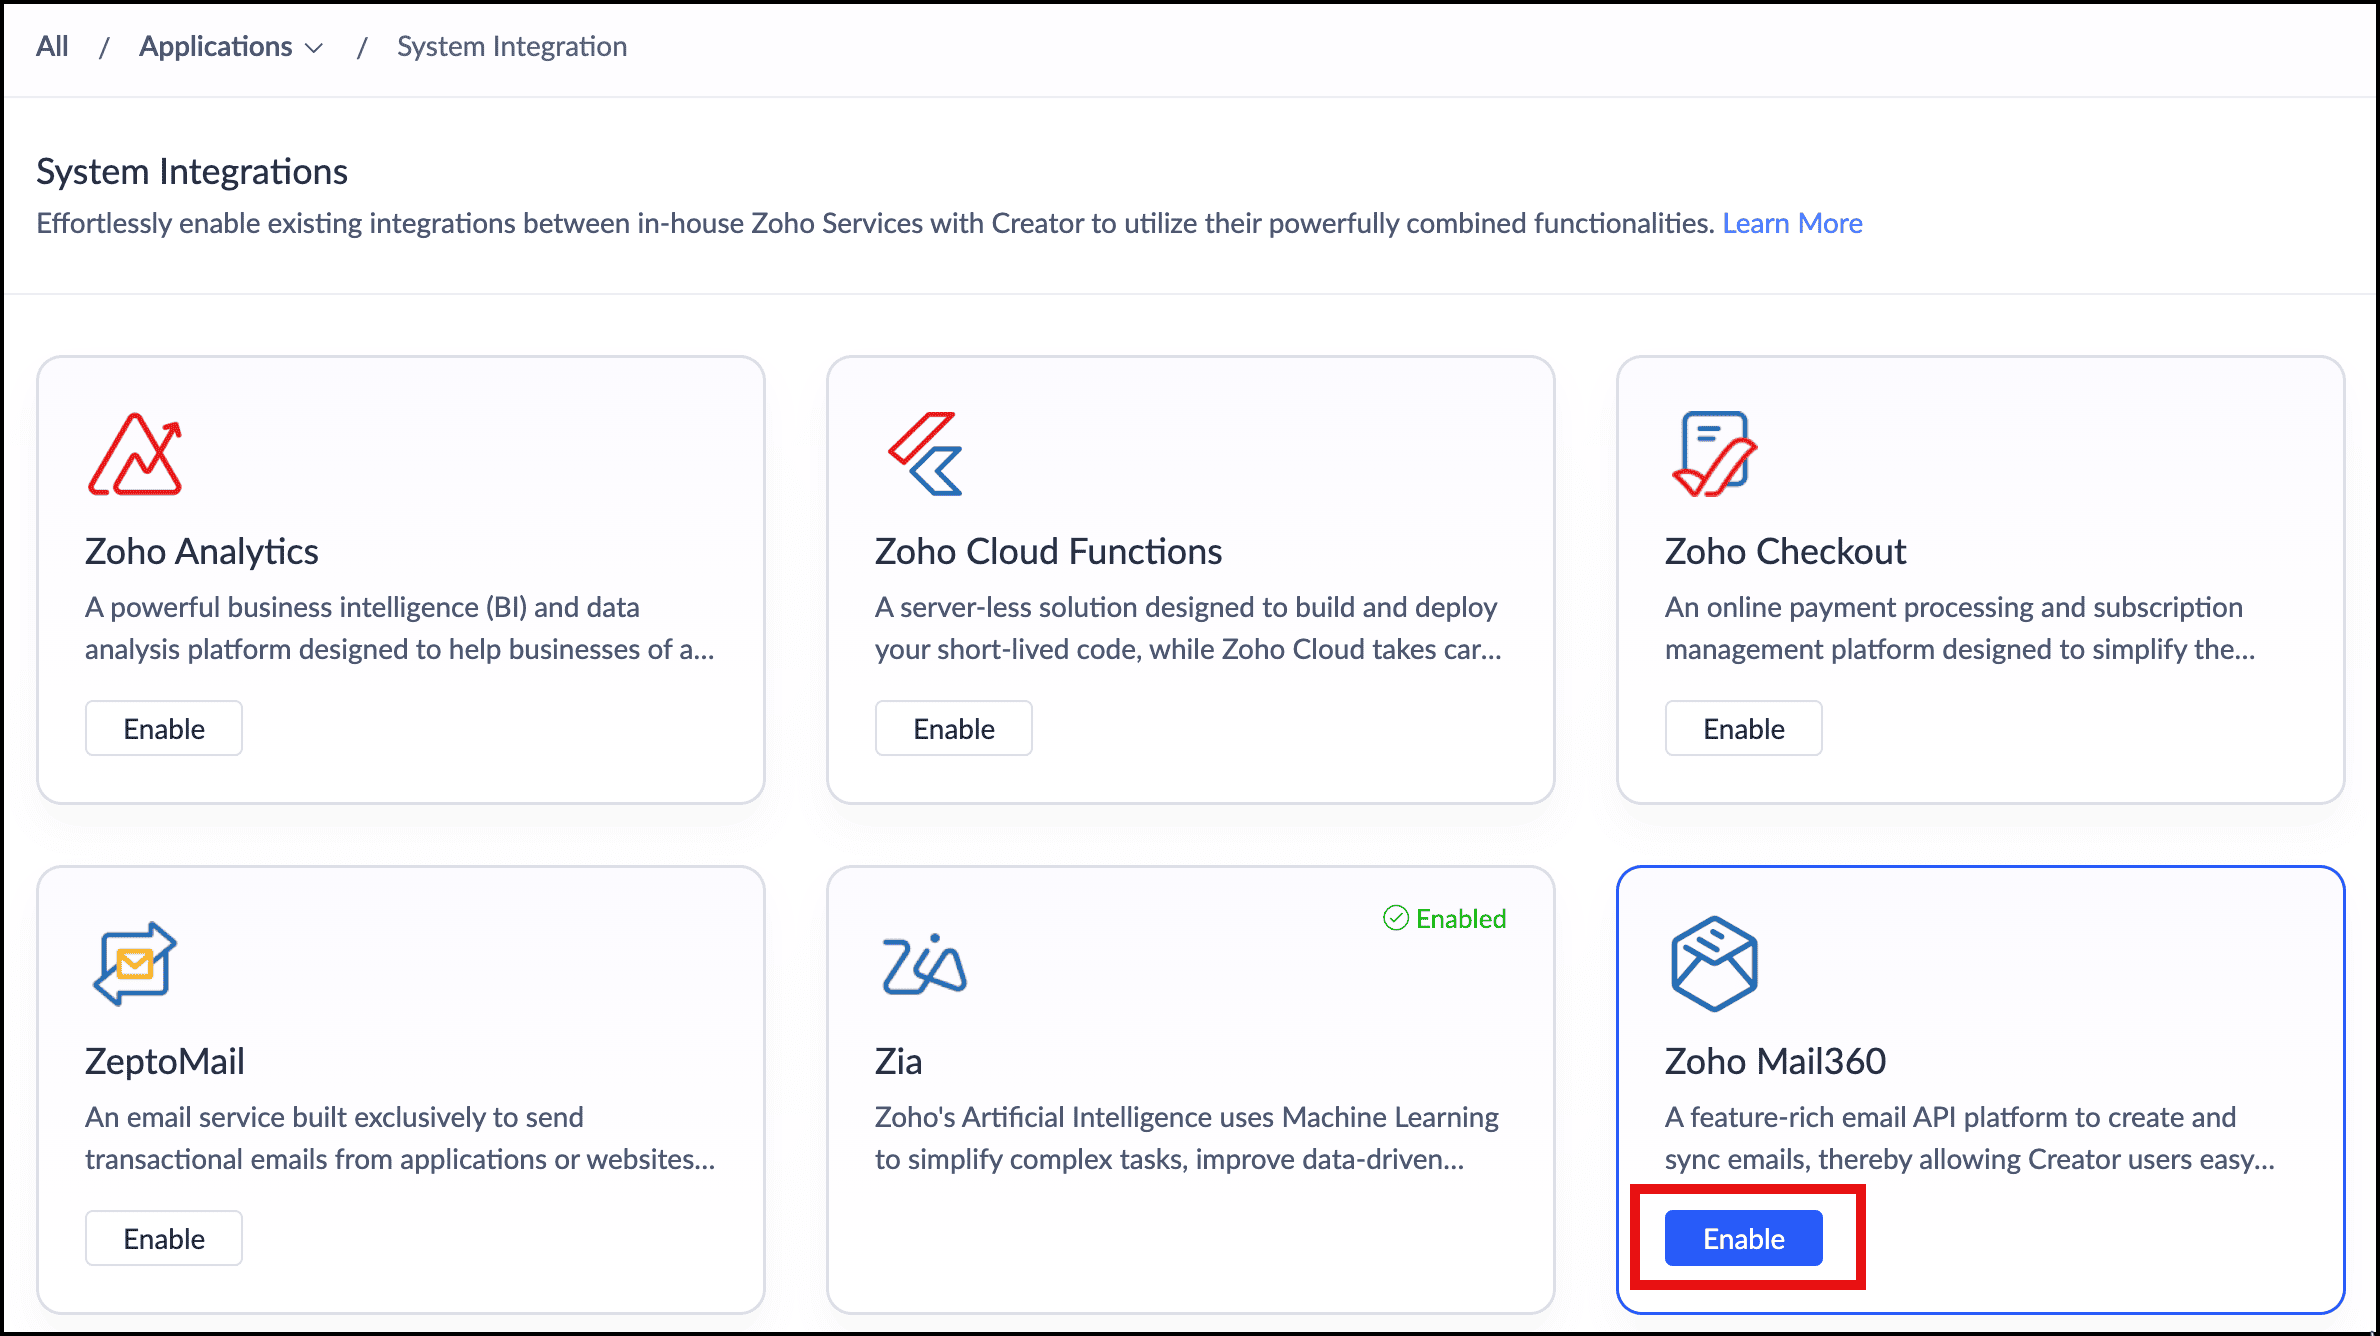Click the Zoho Analytics logo icon

[135, 455]
